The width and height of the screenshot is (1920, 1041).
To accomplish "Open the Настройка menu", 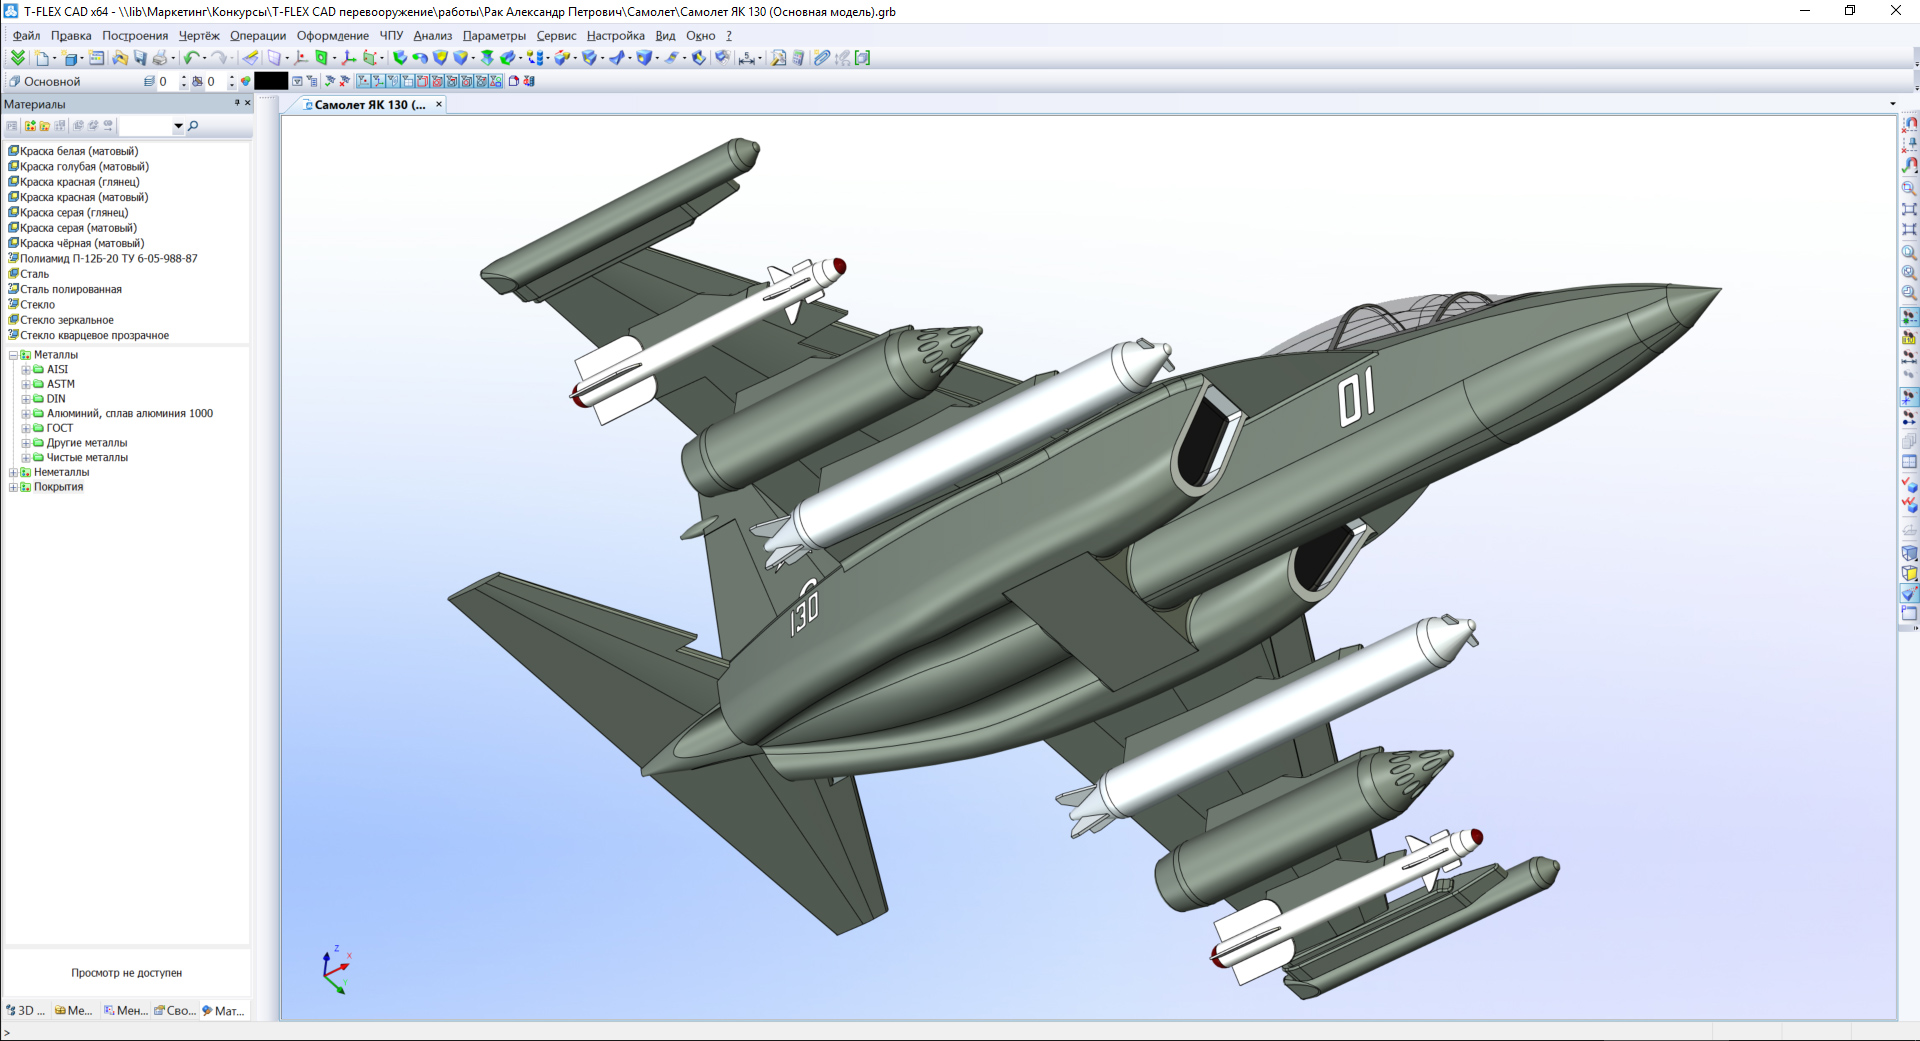I will [616, 36].
